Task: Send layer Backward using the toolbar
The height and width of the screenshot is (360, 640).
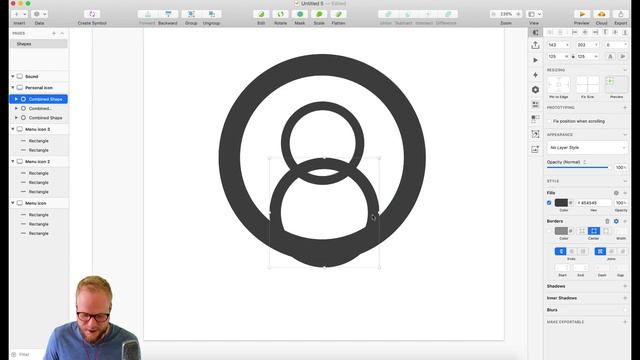Action: pyautogui.click(x=168, y=14)
